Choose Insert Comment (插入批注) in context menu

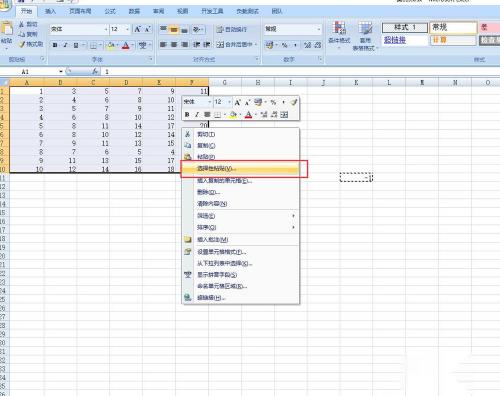coord(240,239)
